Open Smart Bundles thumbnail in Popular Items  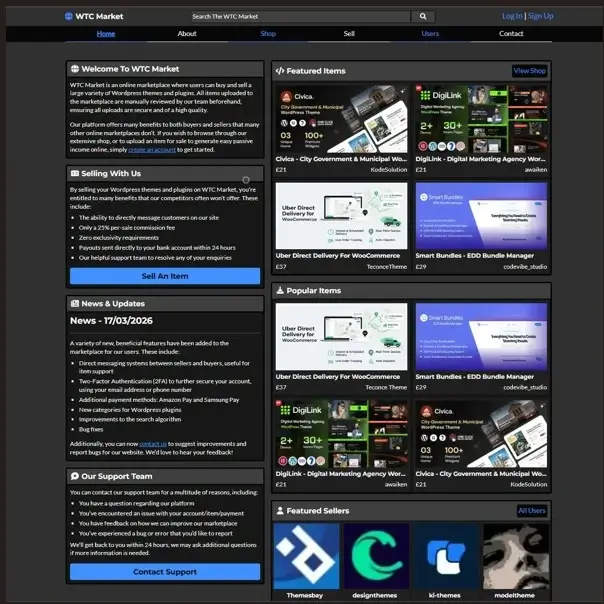481,337
